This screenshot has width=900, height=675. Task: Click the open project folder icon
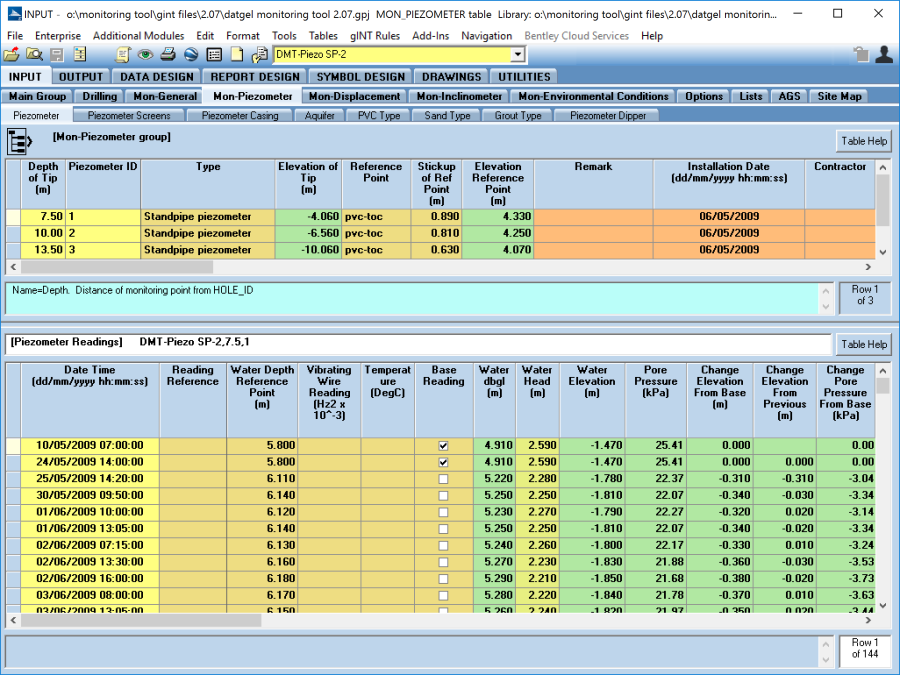tap(11, 55)
